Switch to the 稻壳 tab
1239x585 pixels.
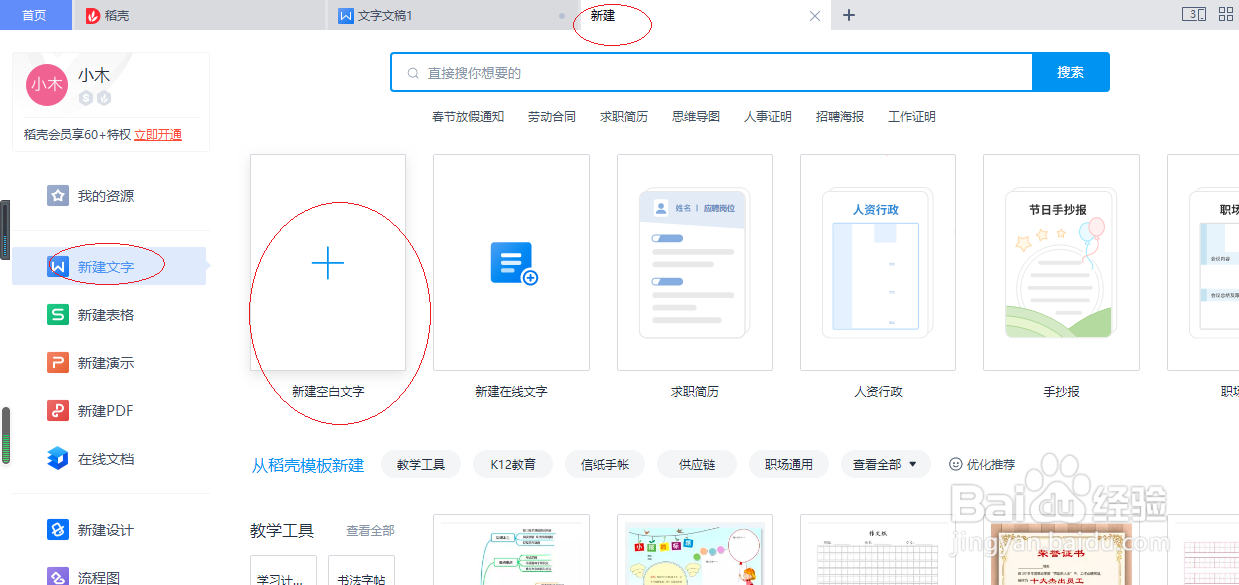click(200, 15)
